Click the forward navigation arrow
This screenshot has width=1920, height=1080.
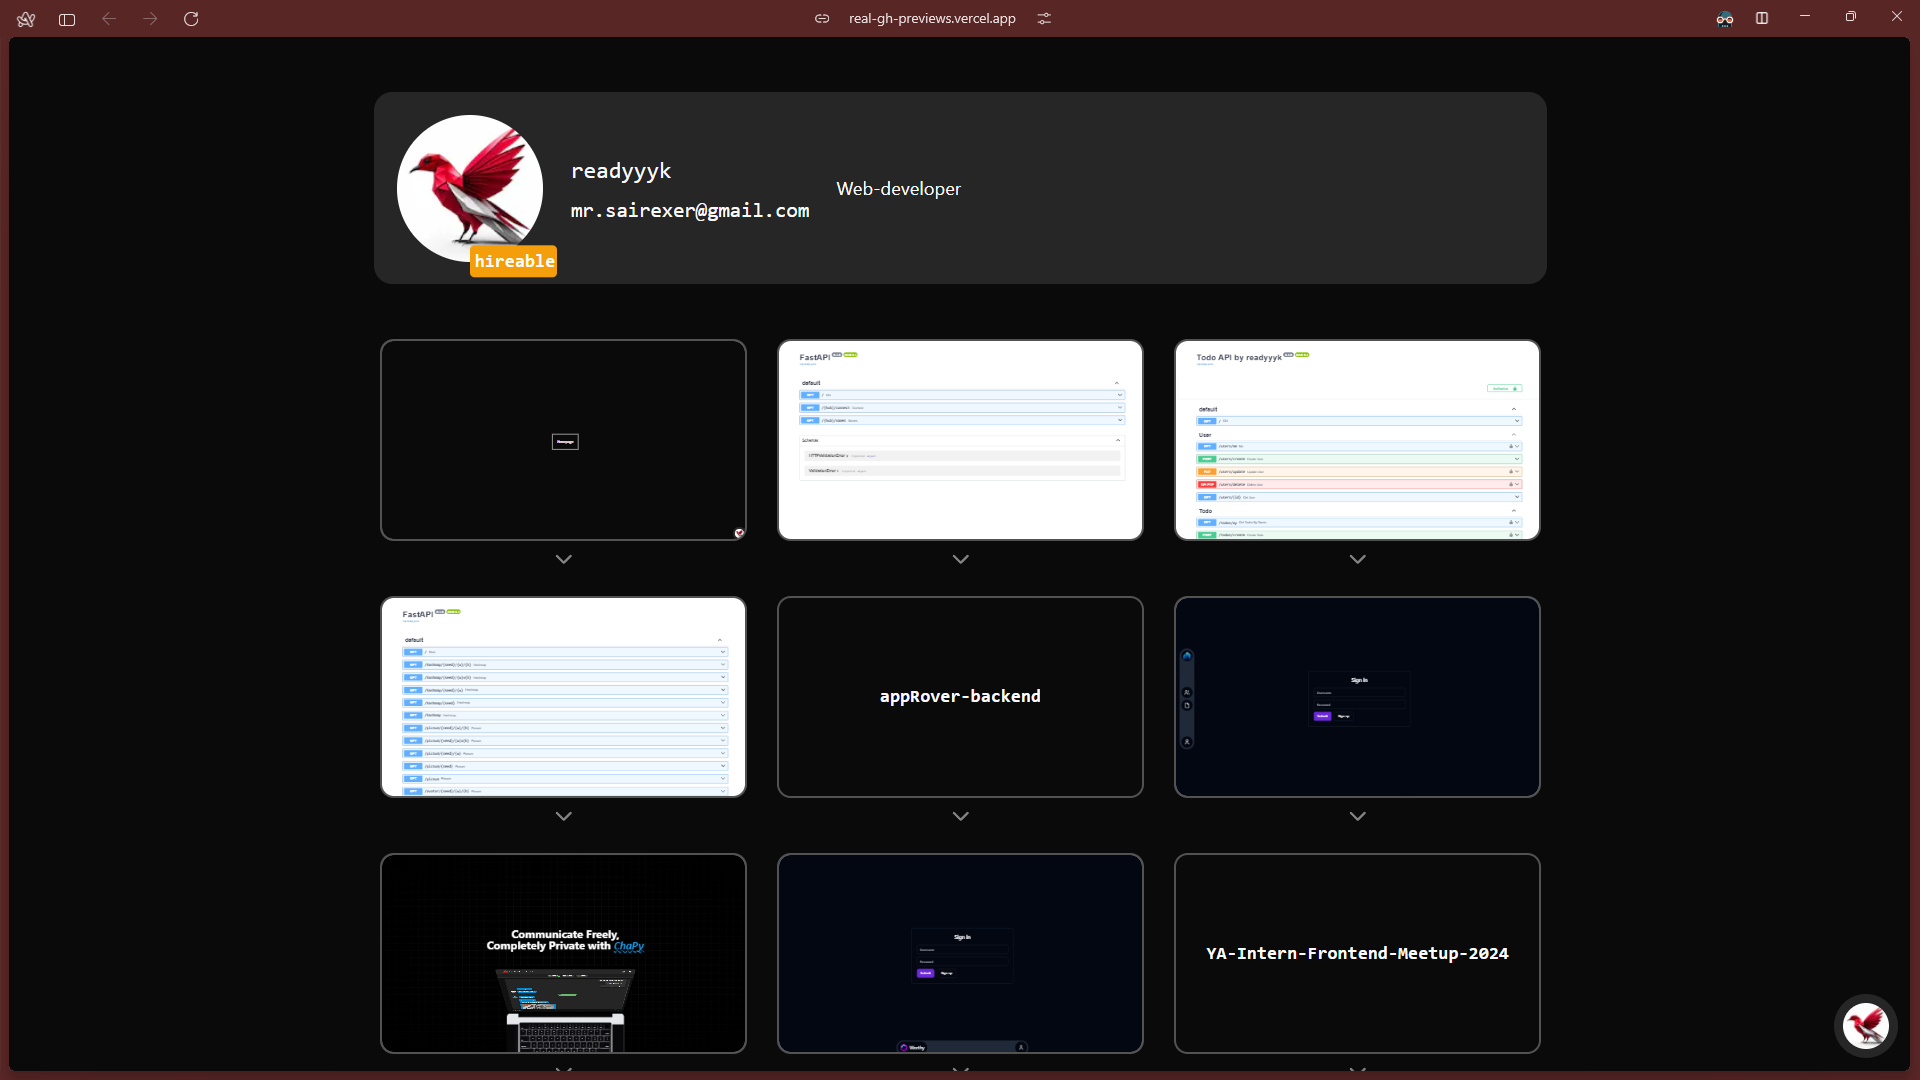tap(150, 19)
